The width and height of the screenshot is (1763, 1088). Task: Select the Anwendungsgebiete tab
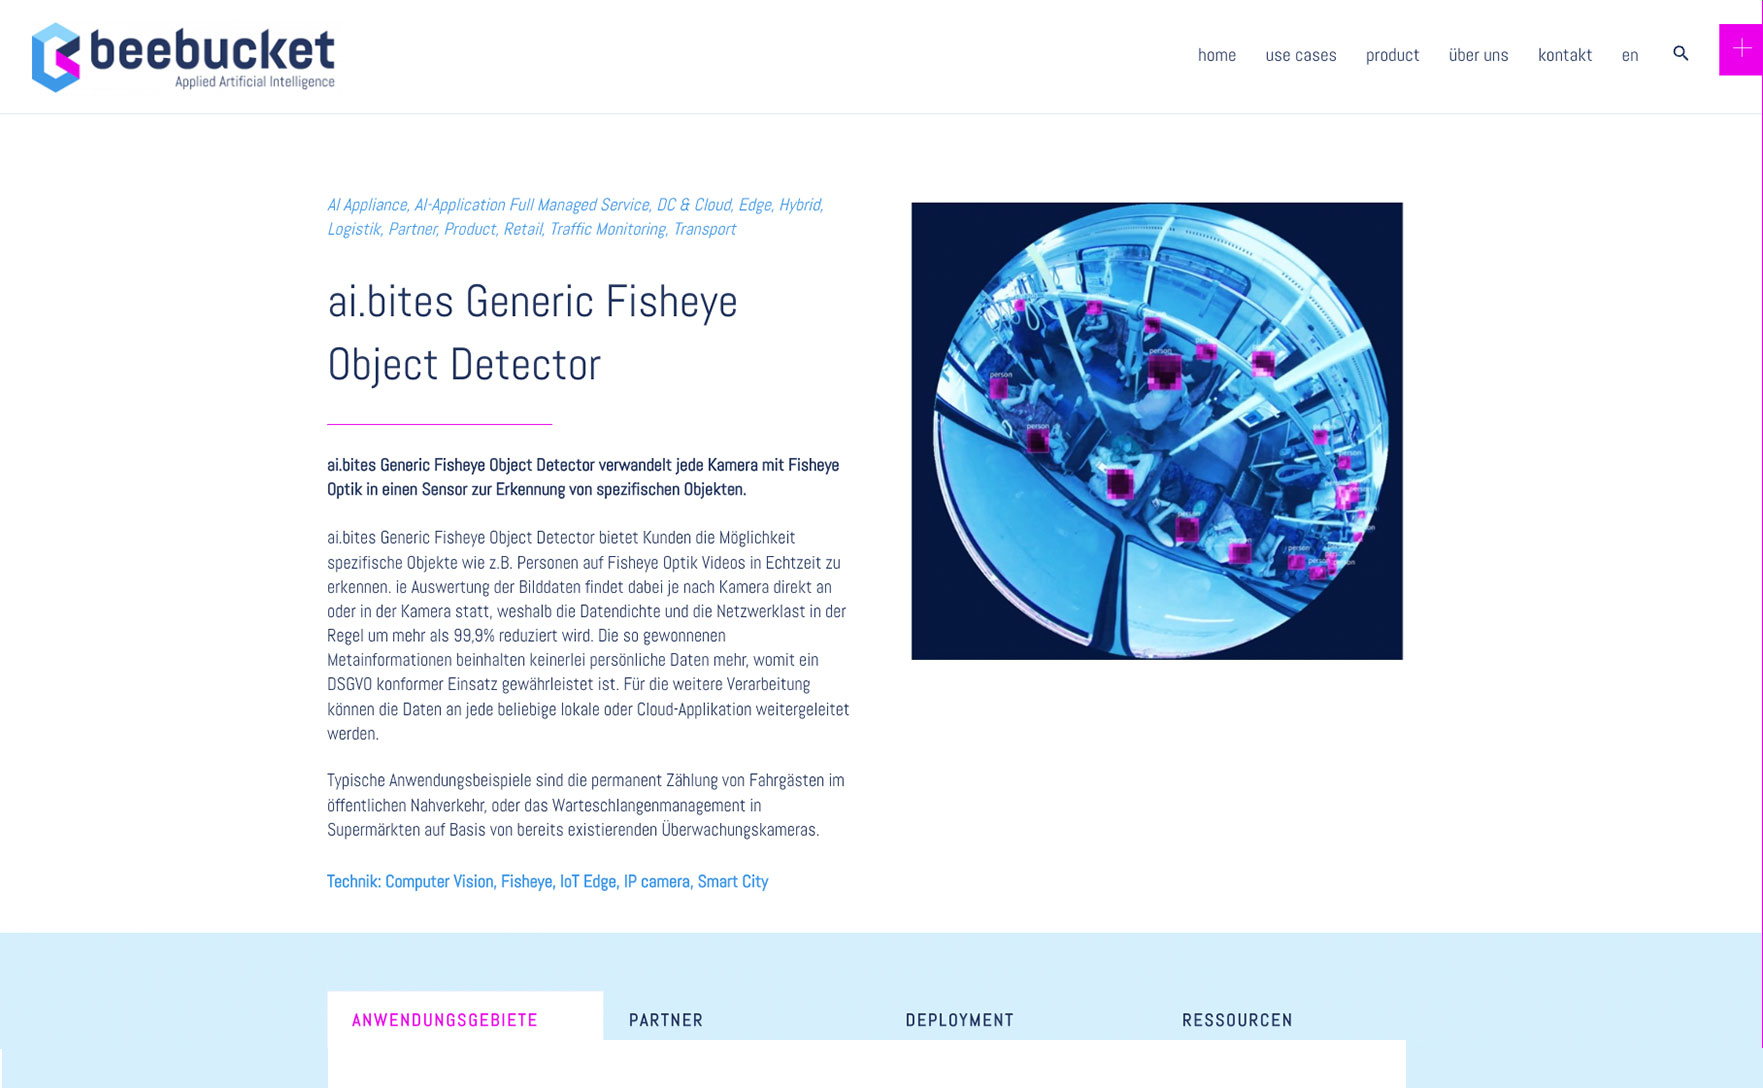pyautogui.click(x=445, y=1020)
